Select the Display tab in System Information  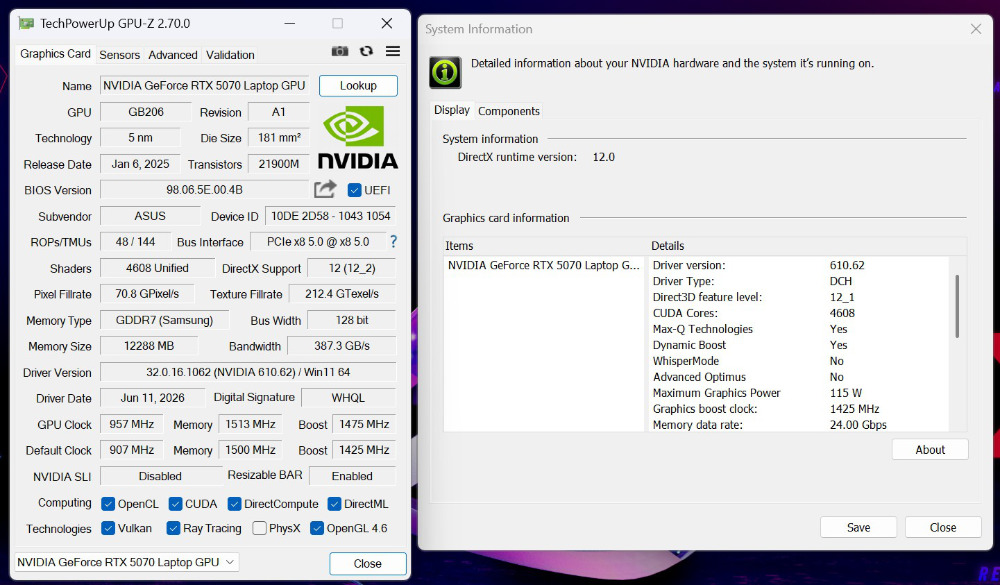point(452,110)
